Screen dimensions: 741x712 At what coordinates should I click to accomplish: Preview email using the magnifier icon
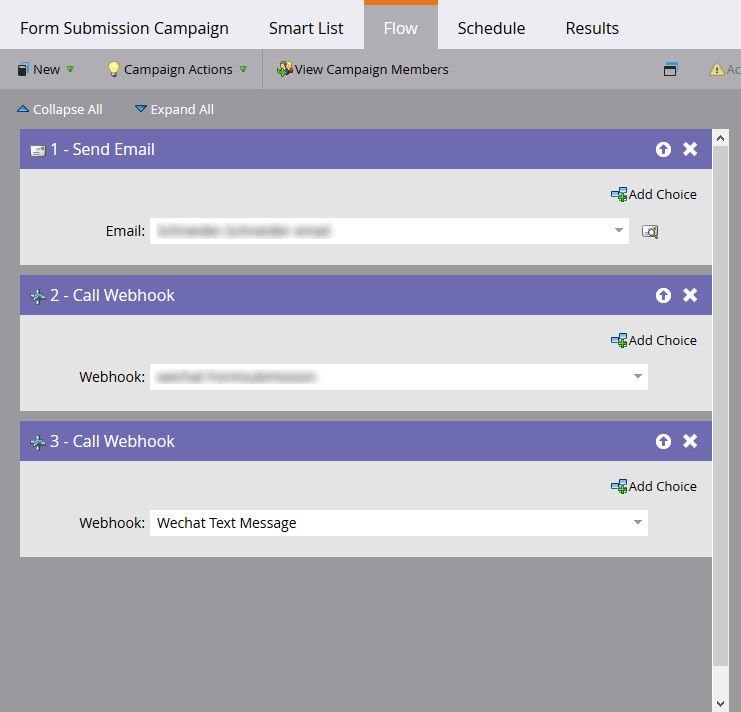click(650, 232)
